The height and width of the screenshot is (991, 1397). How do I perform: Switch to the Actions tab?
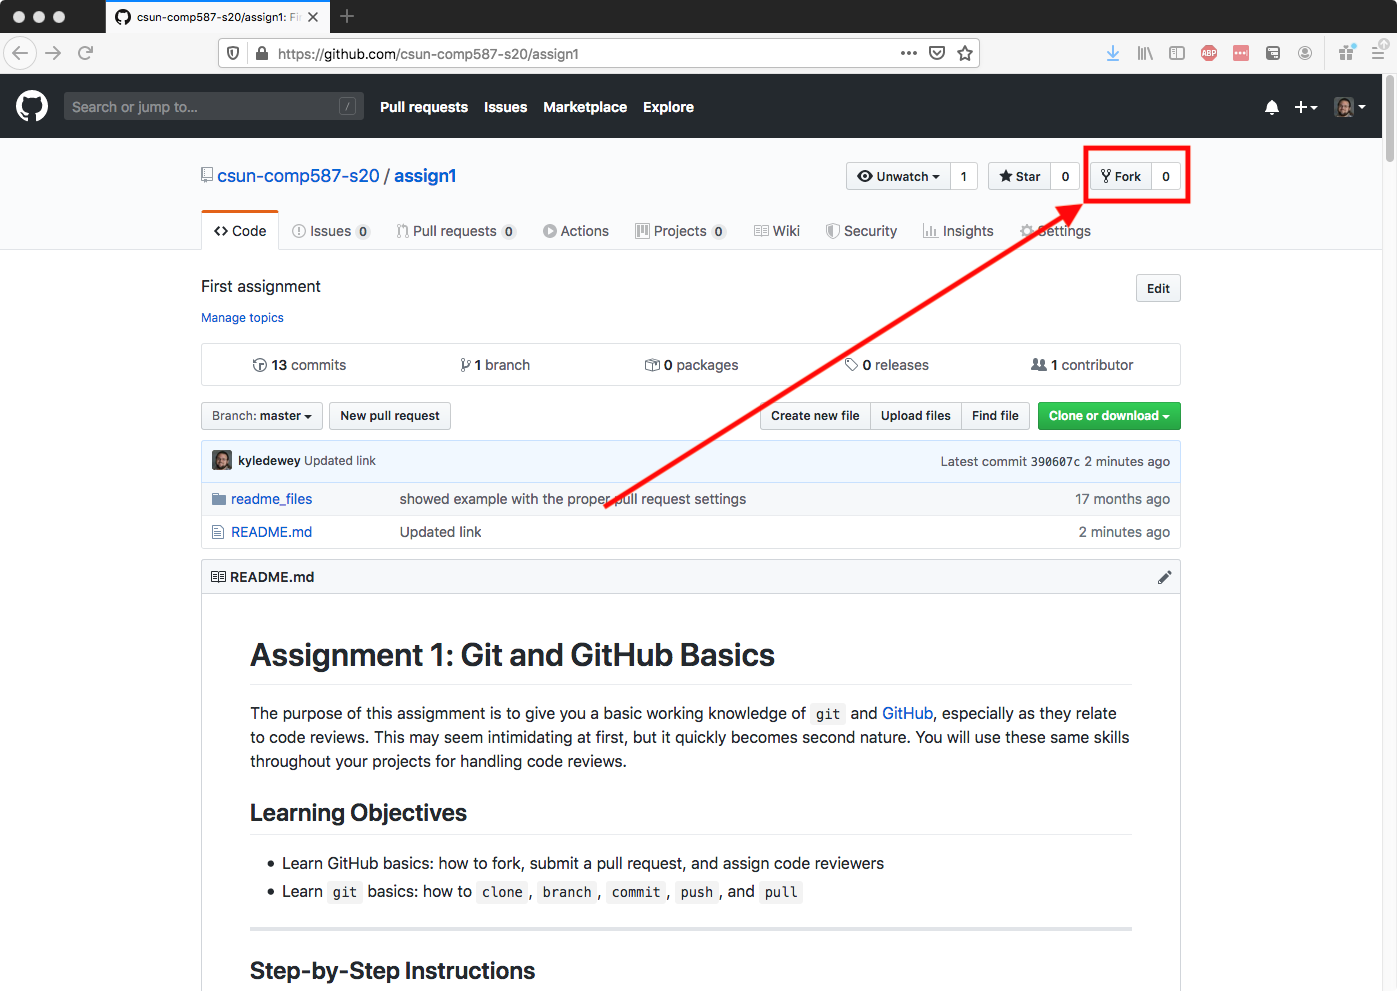(576, 231)
